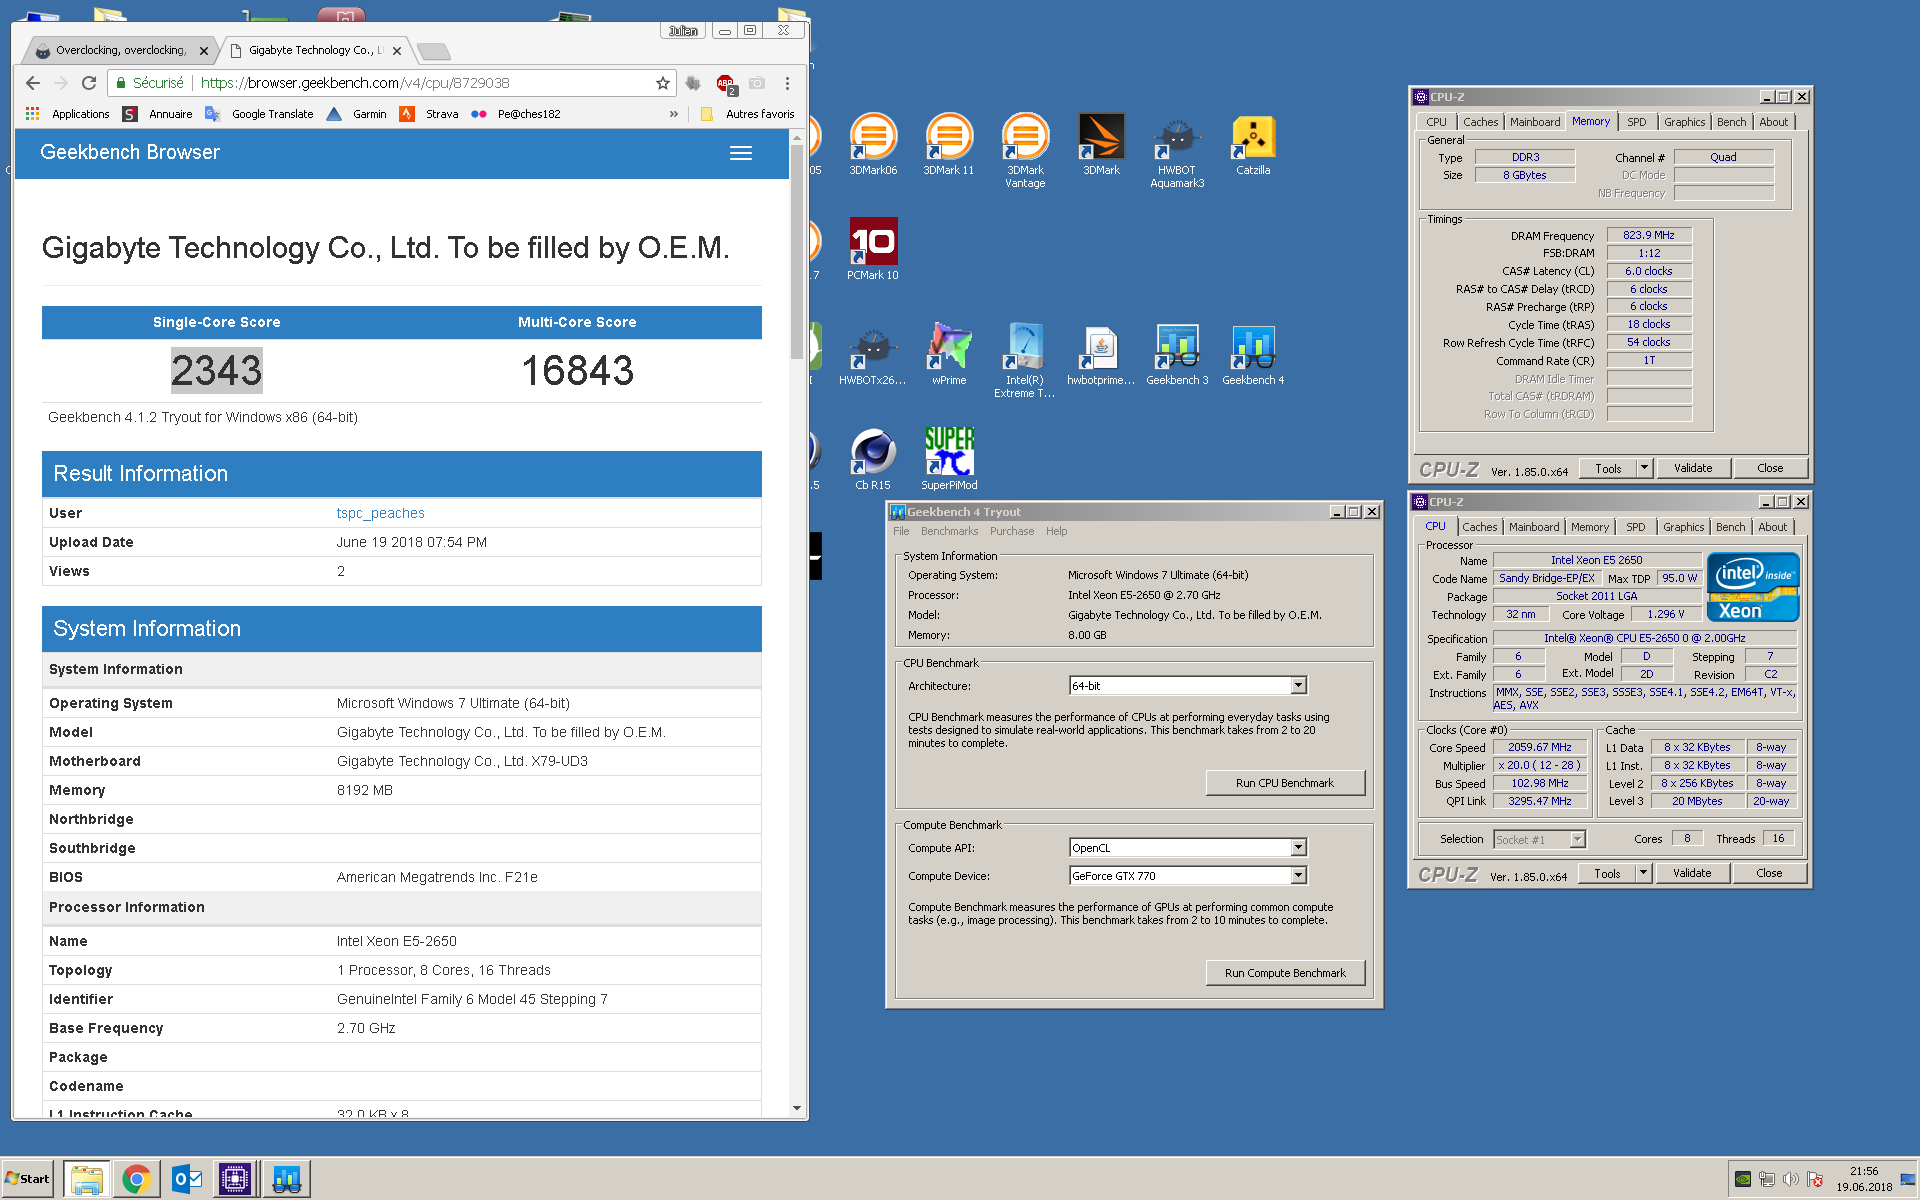
Task: Switch to Overclocking Chrome tab
Action: pyautogui.click(x=120, y=50)
